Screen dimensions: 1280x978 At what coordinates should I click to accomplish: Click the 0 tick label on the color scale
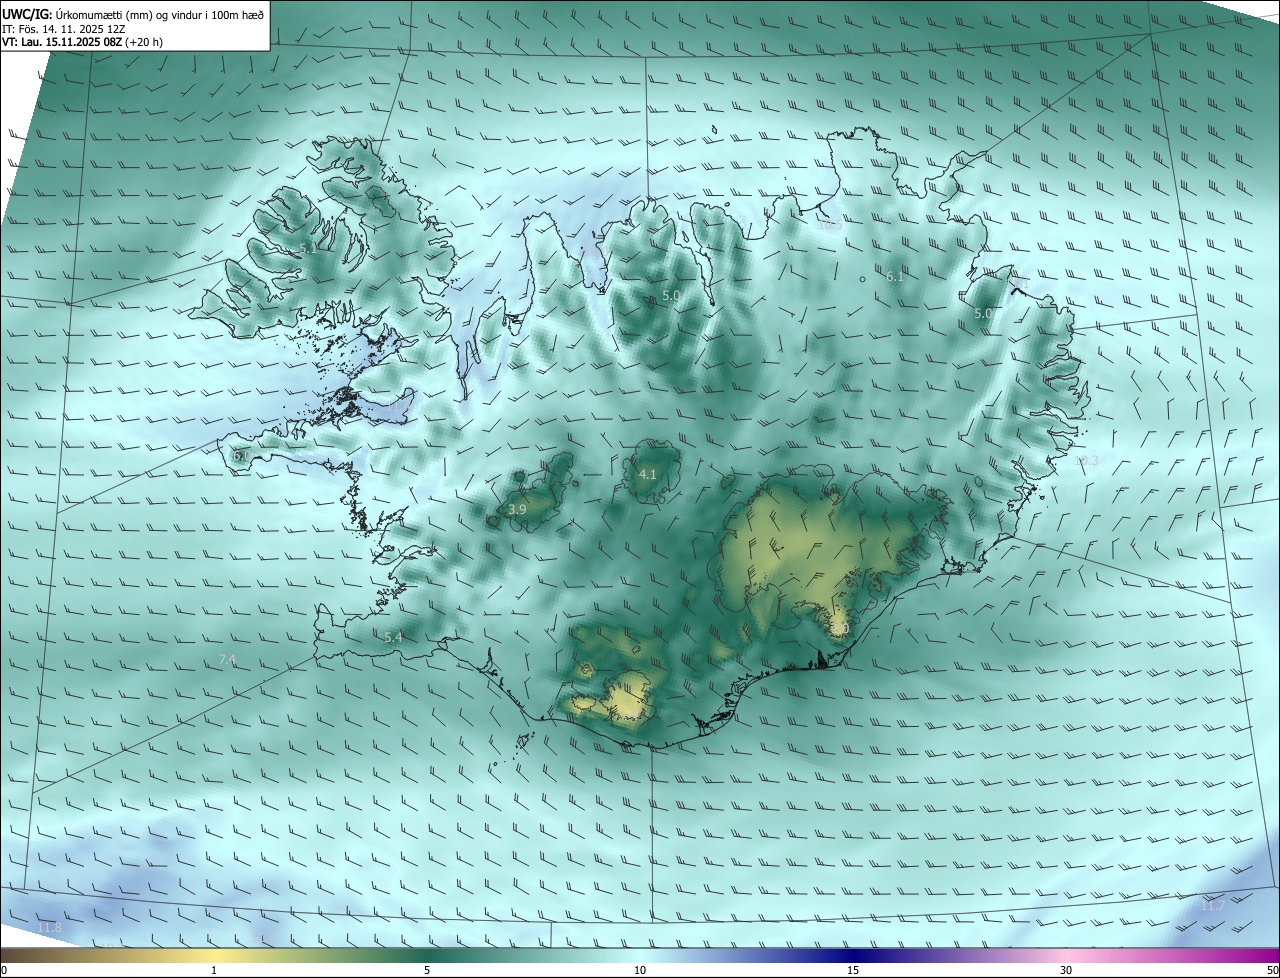(4, 971)
